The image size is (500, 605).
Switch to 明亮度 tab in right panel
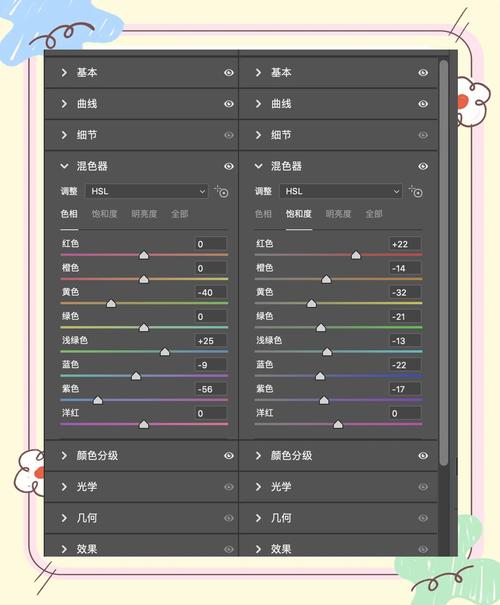tap(338, 214)
